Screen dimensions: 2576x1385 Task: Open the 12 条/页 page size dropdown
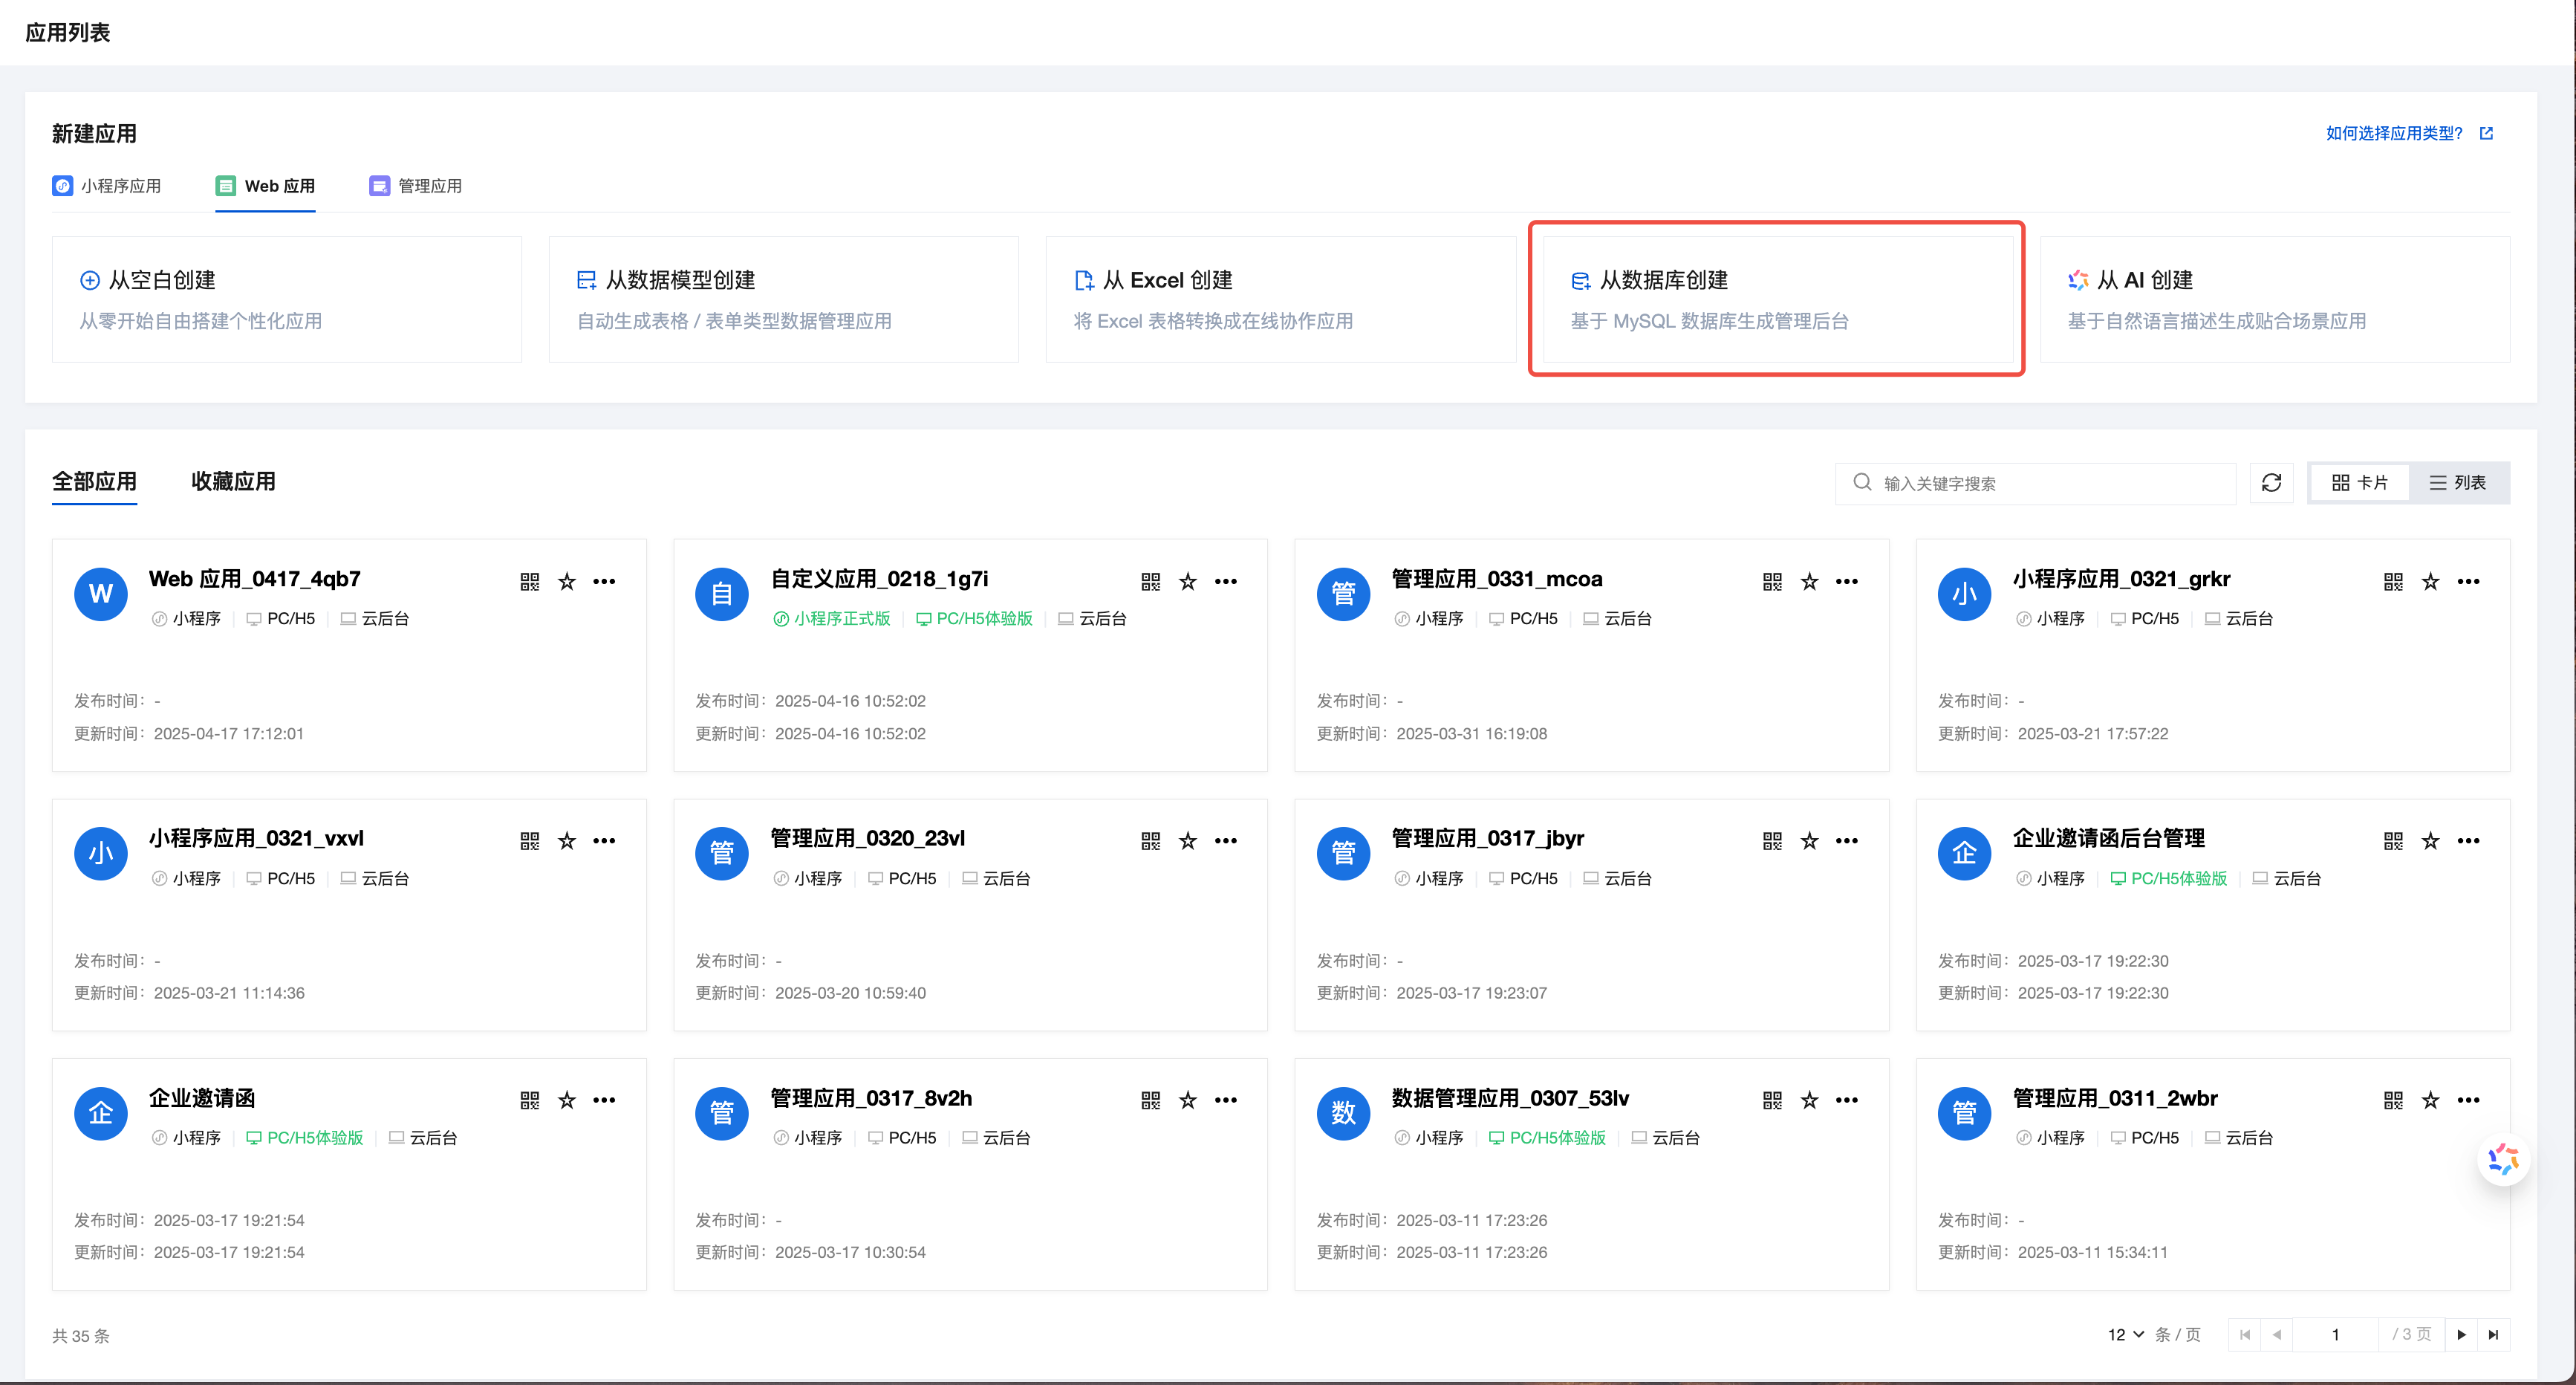pyautogui.click(x=2126, y=1335)
